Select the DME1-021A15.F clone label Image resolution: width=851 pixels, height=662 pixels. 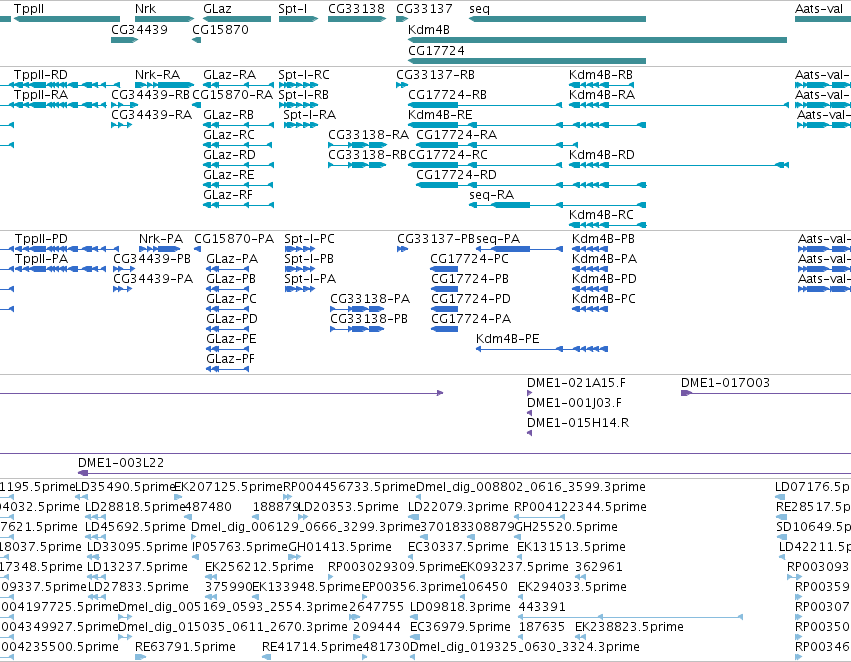576,383
